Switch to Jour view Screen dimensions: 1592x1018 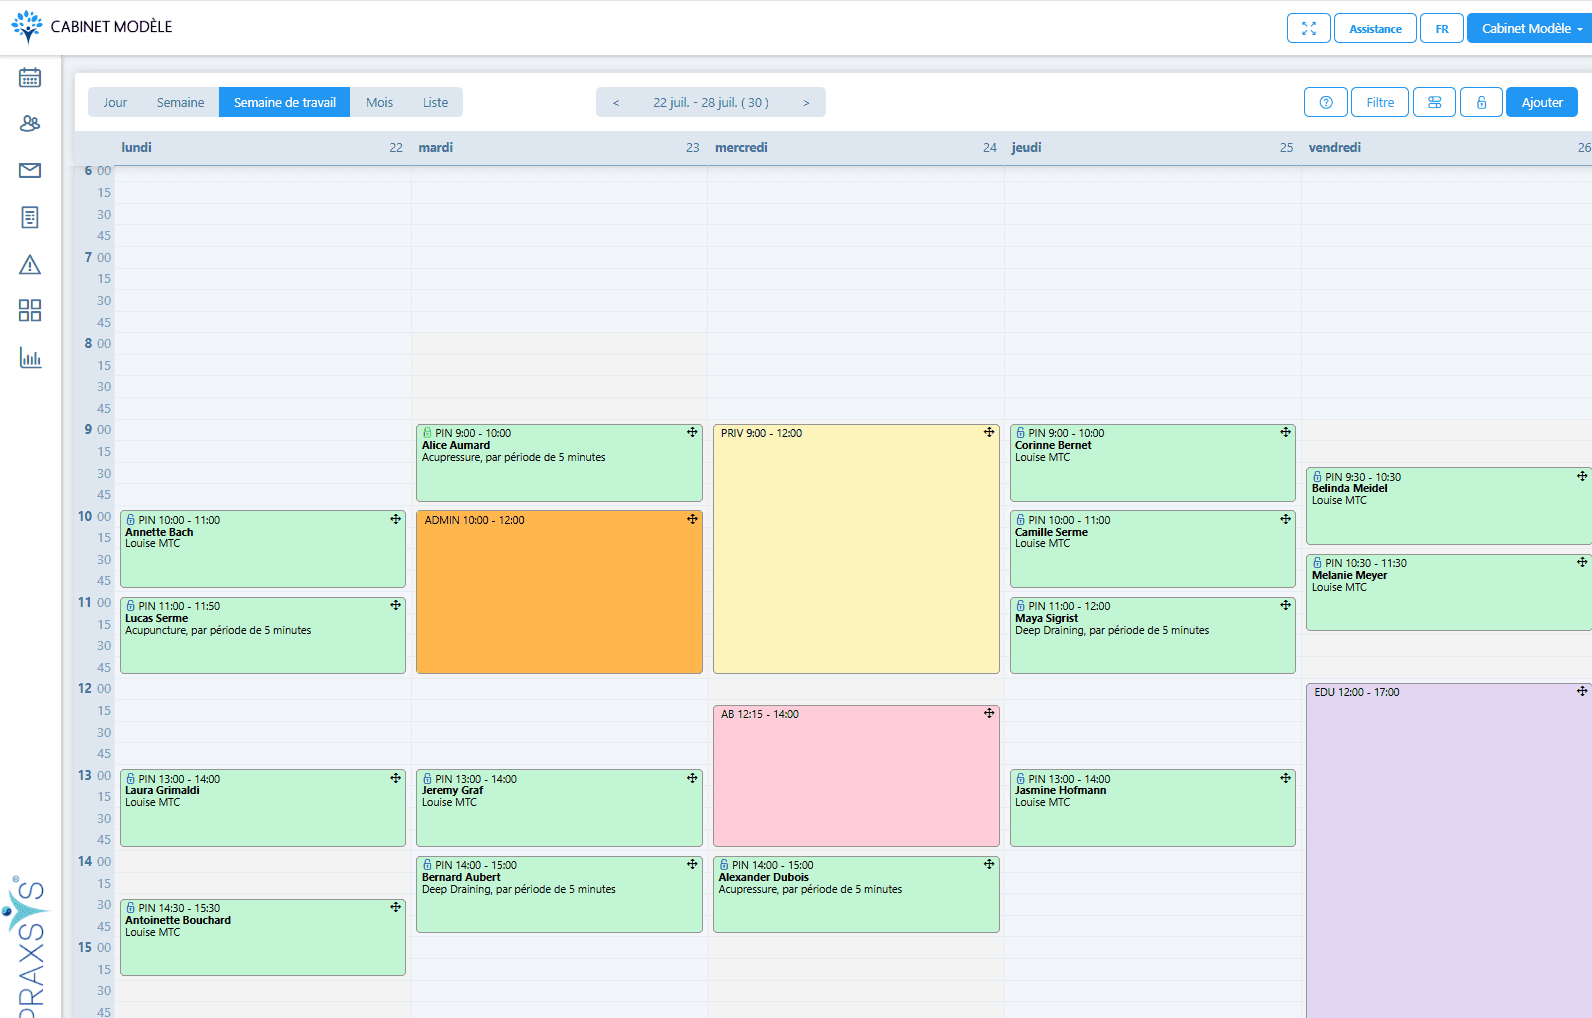point(115,102)
